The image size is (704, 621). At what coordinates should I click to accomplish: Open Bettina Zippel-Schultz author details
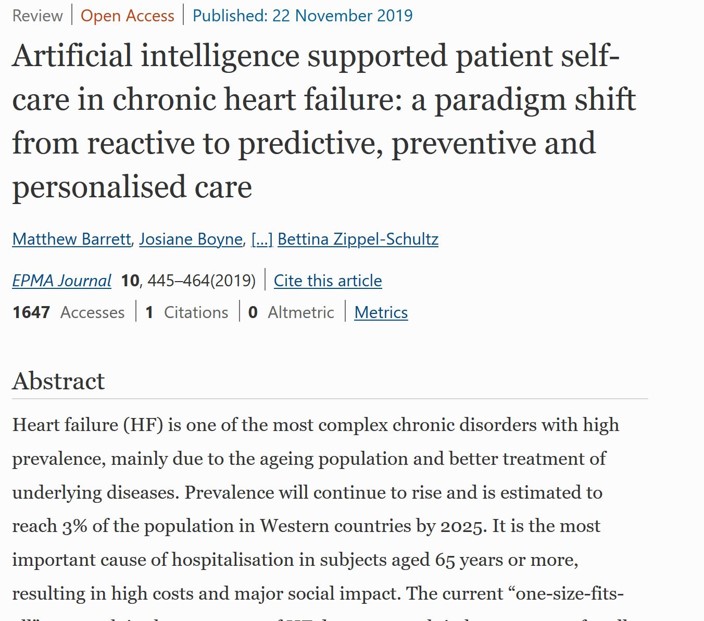pyautogui.click(x=357, y=239)
